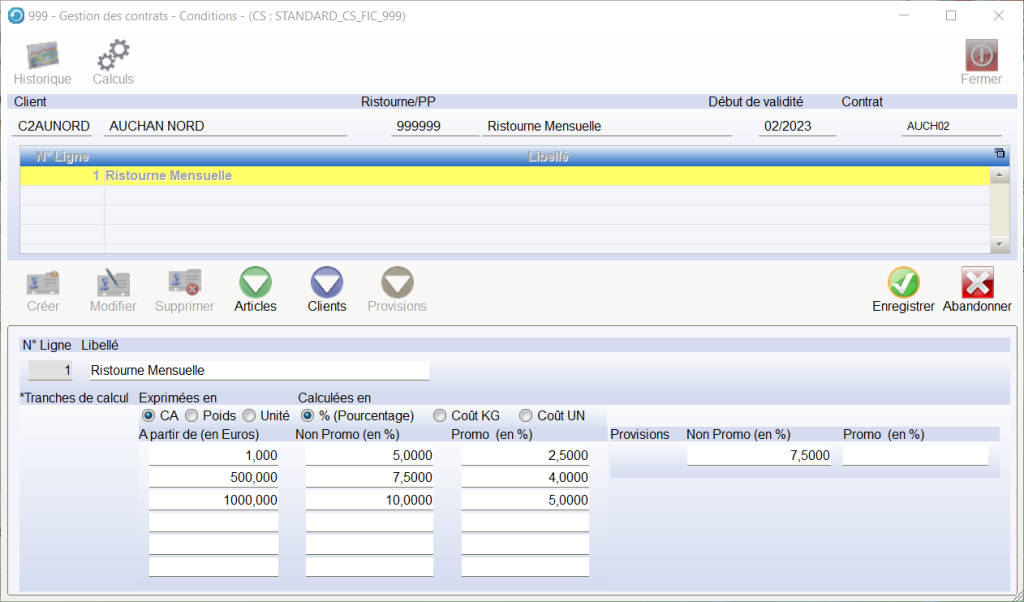Choose the Coût UN radio option
This screenshot has width=1024, height=602.
point(525,415)
